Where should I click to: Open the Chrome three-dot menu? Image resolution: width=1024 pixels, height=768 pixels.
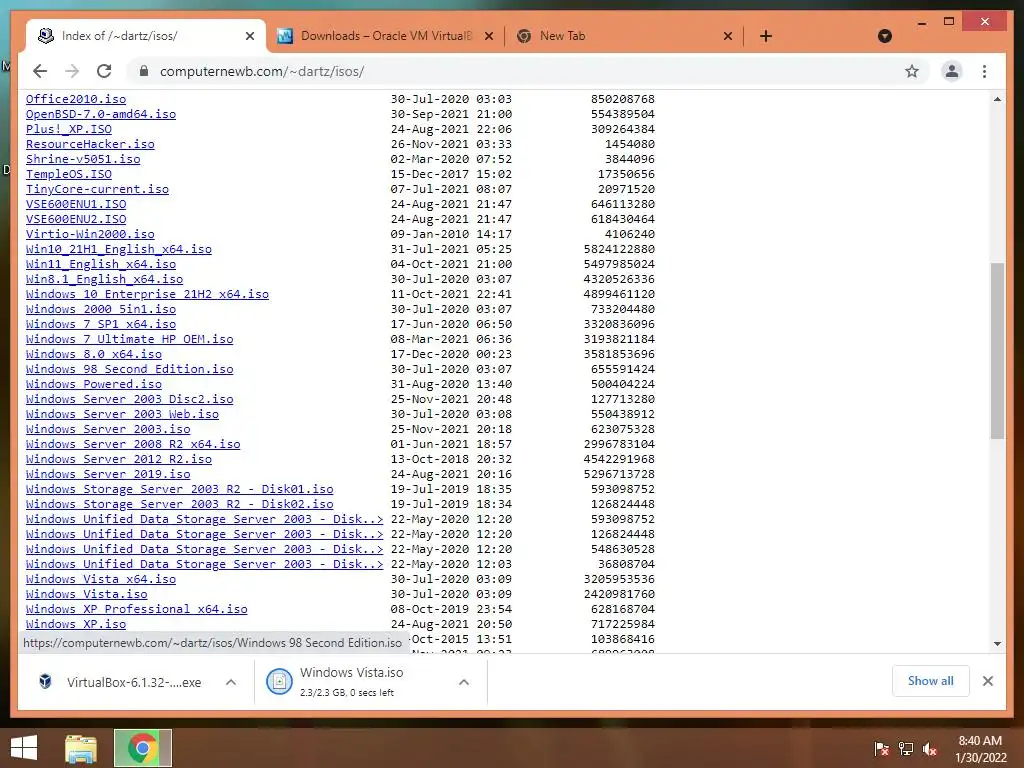coord(984,71)
